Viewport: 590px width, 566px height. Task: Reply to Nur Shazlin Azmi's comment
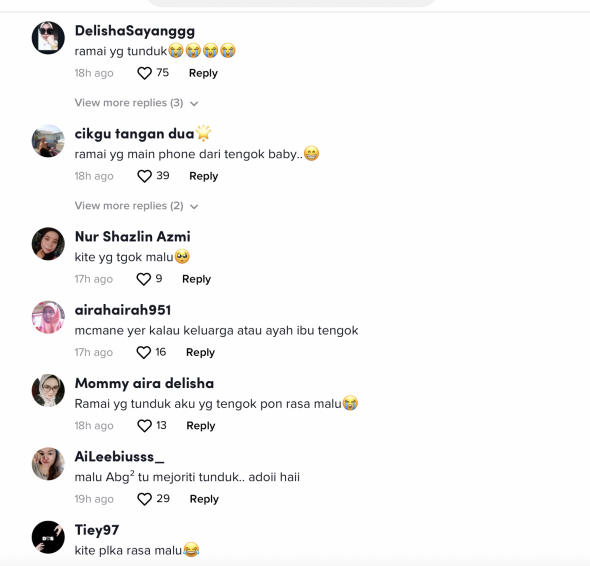pyautogui.click(x=196, y=279)
